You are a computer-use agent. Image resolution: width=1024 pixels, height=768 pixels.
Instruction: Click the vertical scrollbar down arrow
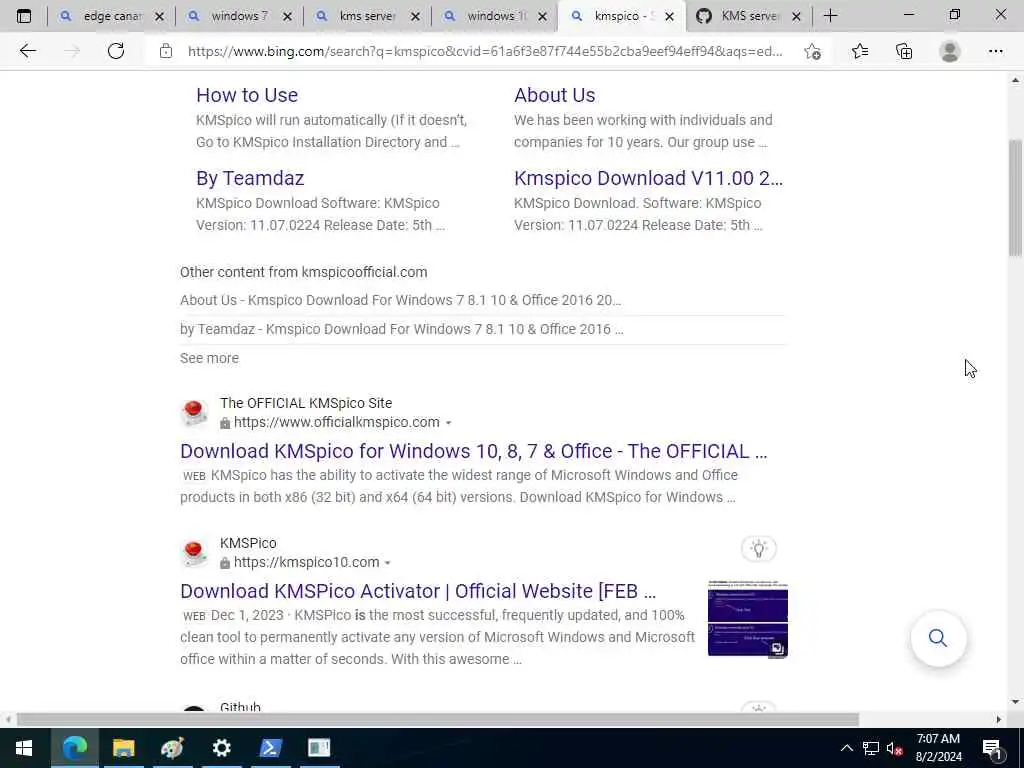pos(1015,702)
